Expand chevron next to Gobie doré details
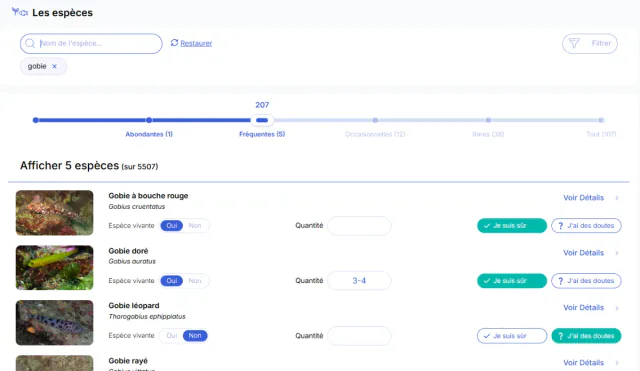Screen dimensions: 640x371 pyautogui.click(x=617, y=253)
